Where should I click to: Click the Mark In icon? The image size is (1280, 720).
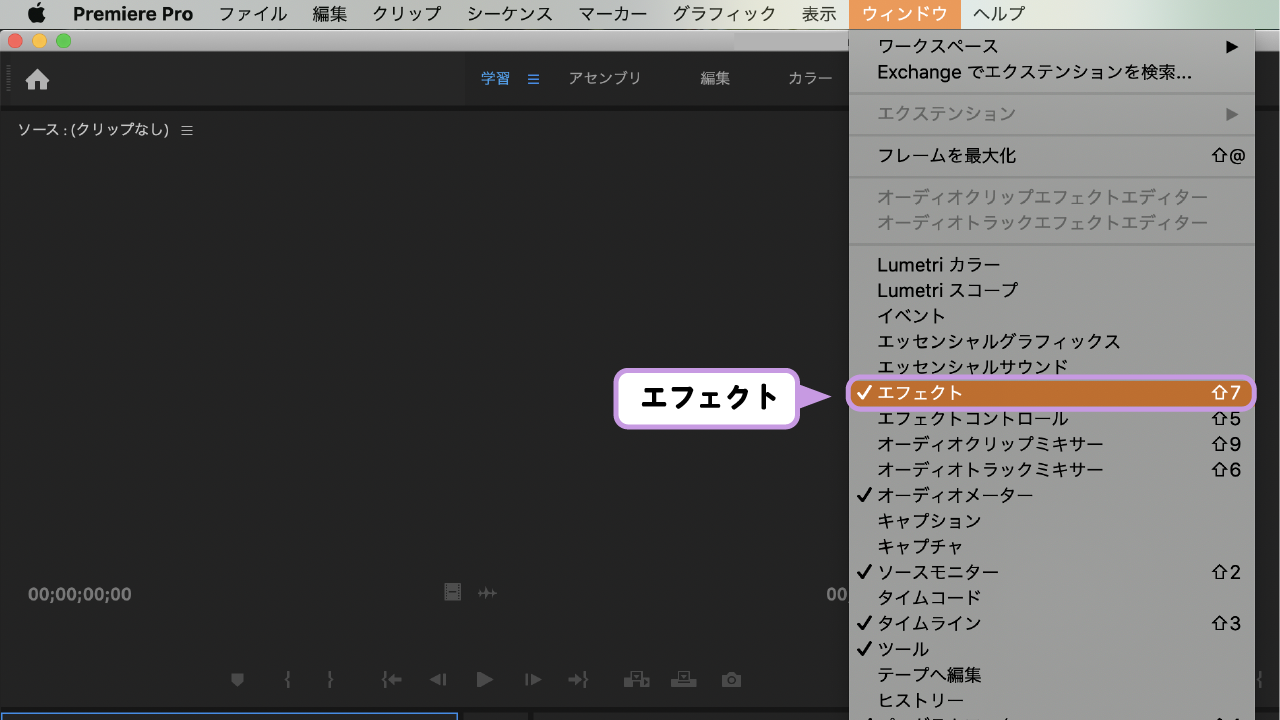287,680
